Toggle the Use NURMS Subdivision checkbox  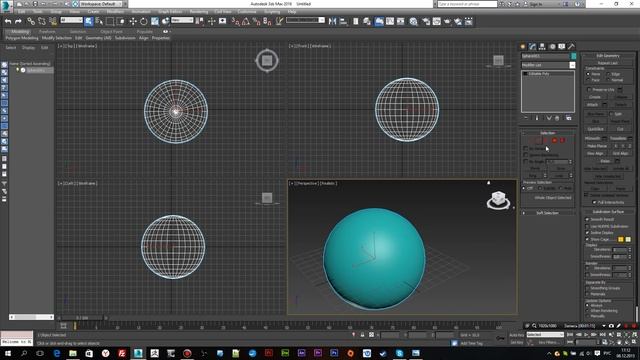[587, 226]
